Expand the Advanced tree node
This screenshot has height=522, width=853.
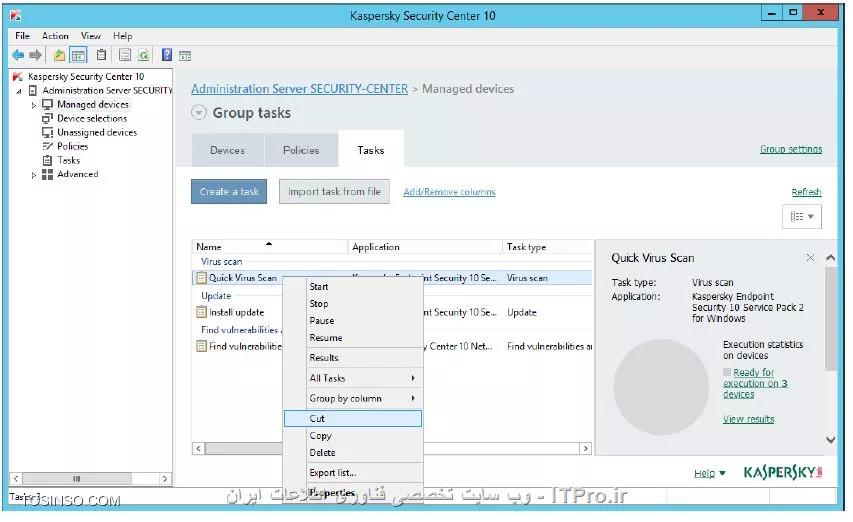pos(34,175)
